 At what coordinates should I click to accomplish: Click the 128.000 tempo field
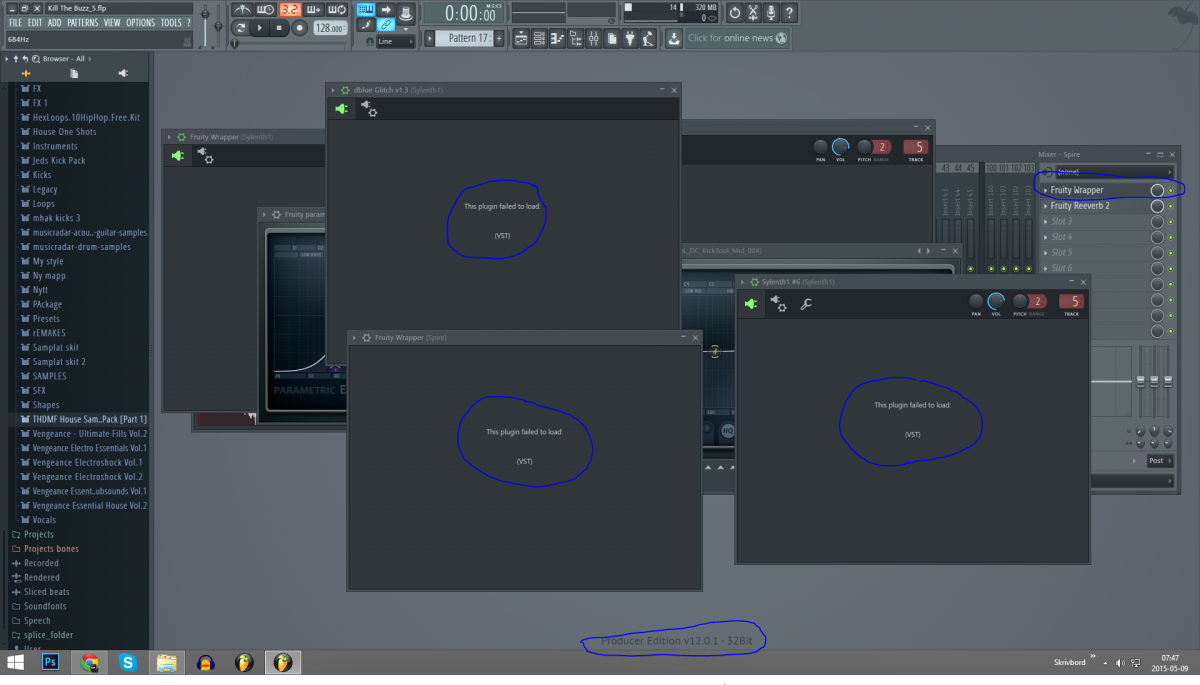[x=330, y=28]
